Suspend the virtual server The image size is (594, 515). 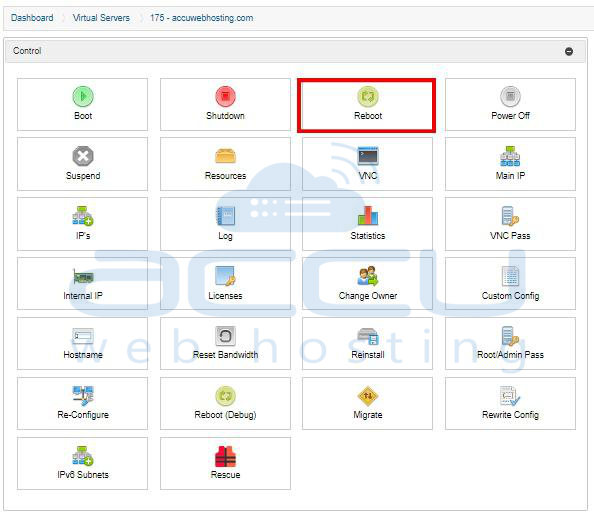click(82, 164)
